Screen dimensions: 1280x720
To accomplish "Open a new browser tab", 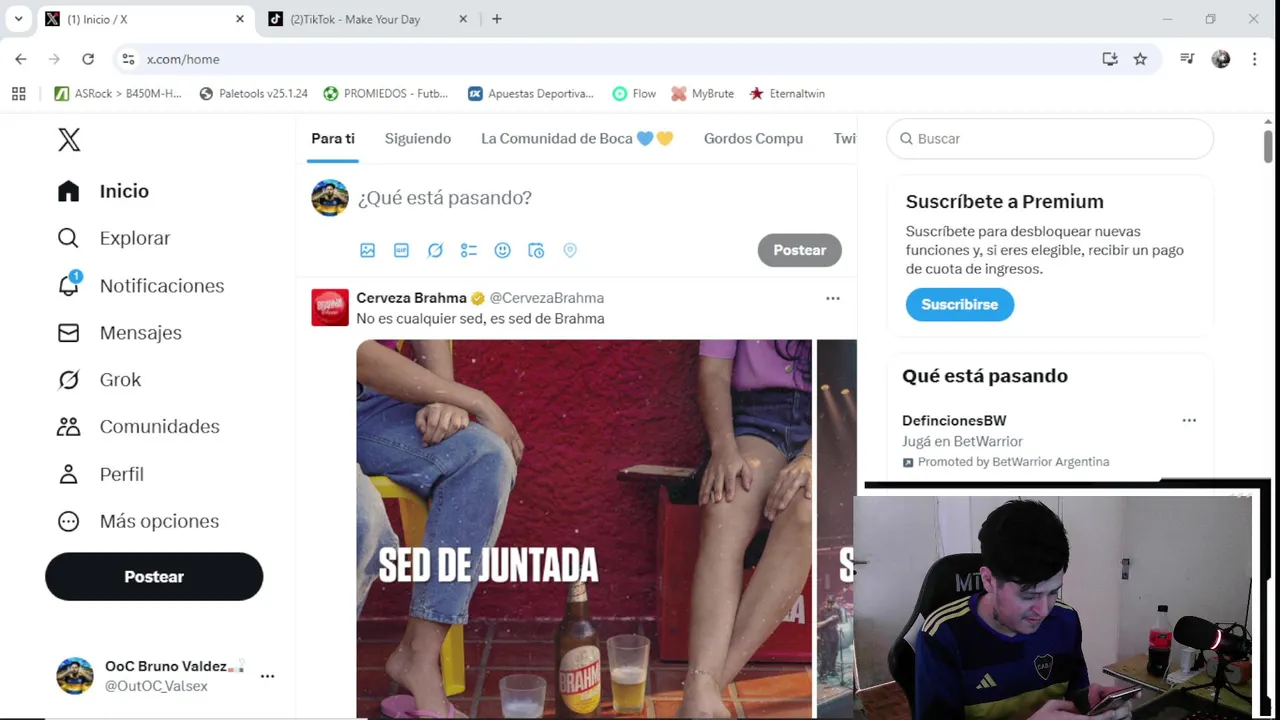I will click(497, 19).
